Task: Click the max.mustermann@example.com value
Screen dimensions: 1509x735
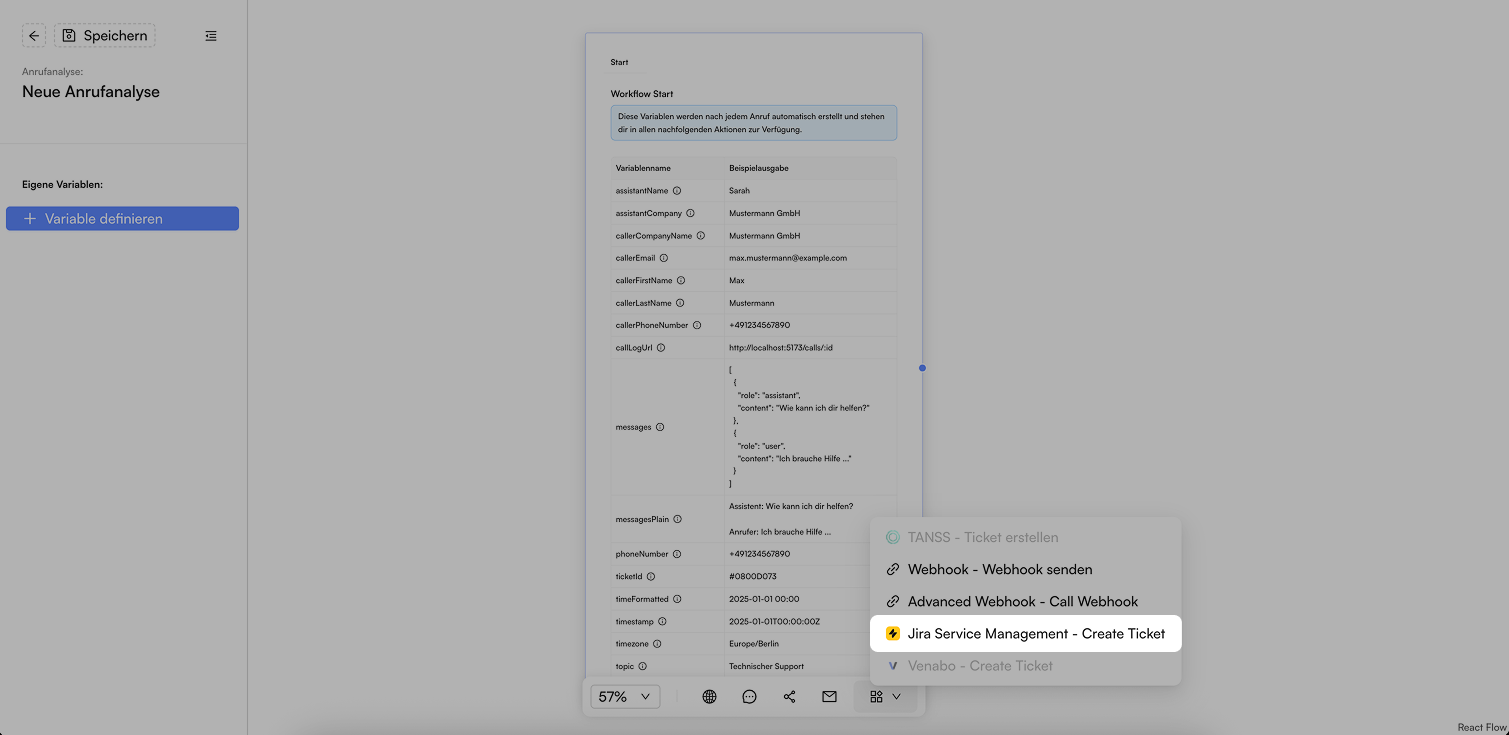Action: pyautogui.click(x=788, y=258)
